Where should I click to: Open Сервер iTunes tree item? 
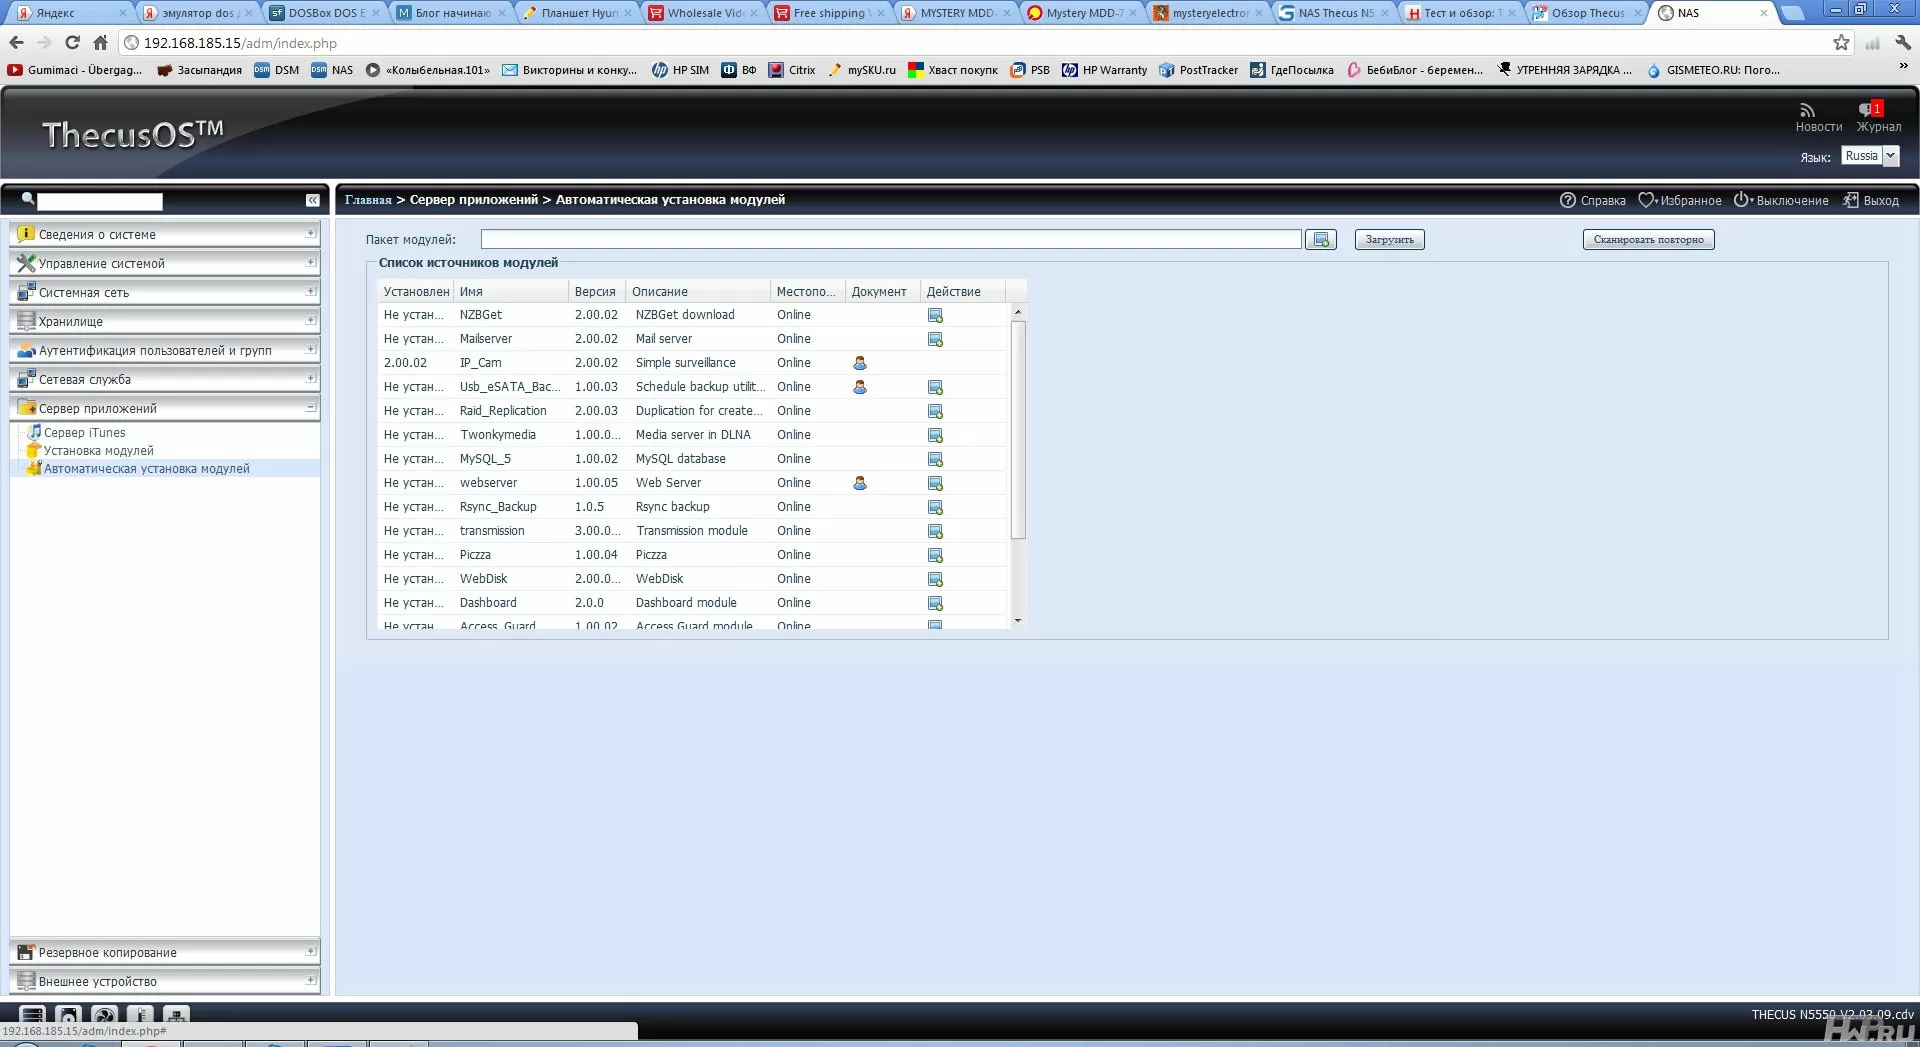click(x=84, y=433)
